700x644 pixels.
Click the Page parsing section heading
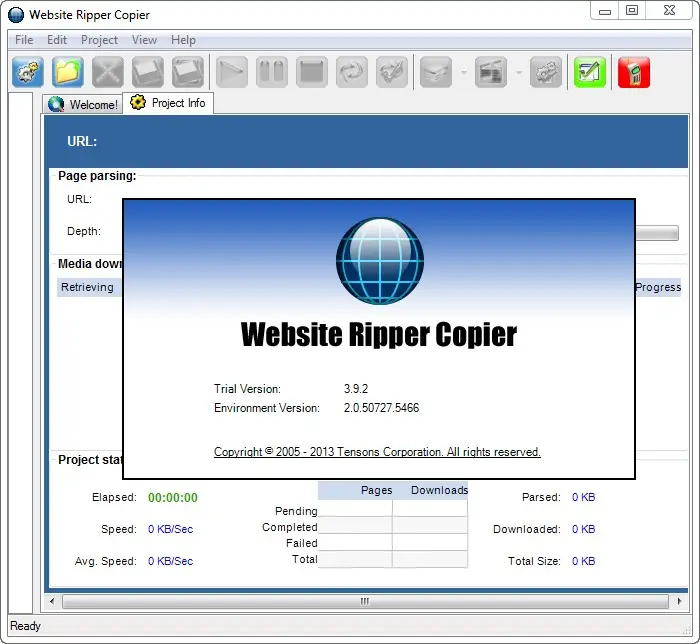97,176
